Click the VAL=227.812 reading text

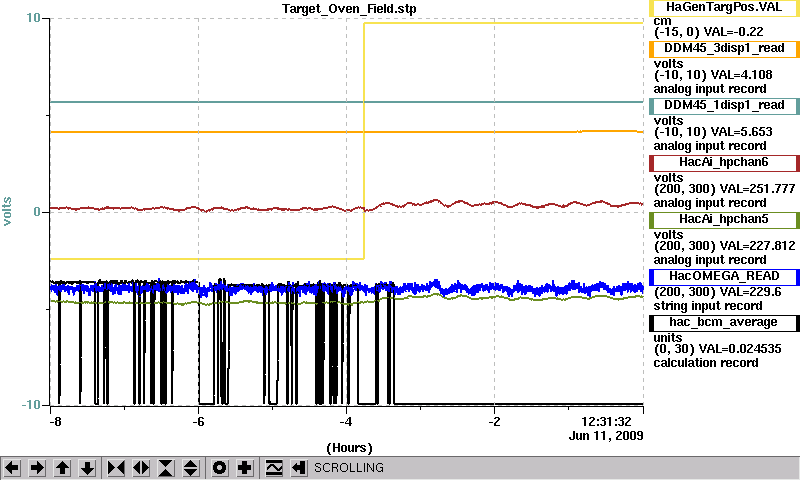tap(757, 246)
